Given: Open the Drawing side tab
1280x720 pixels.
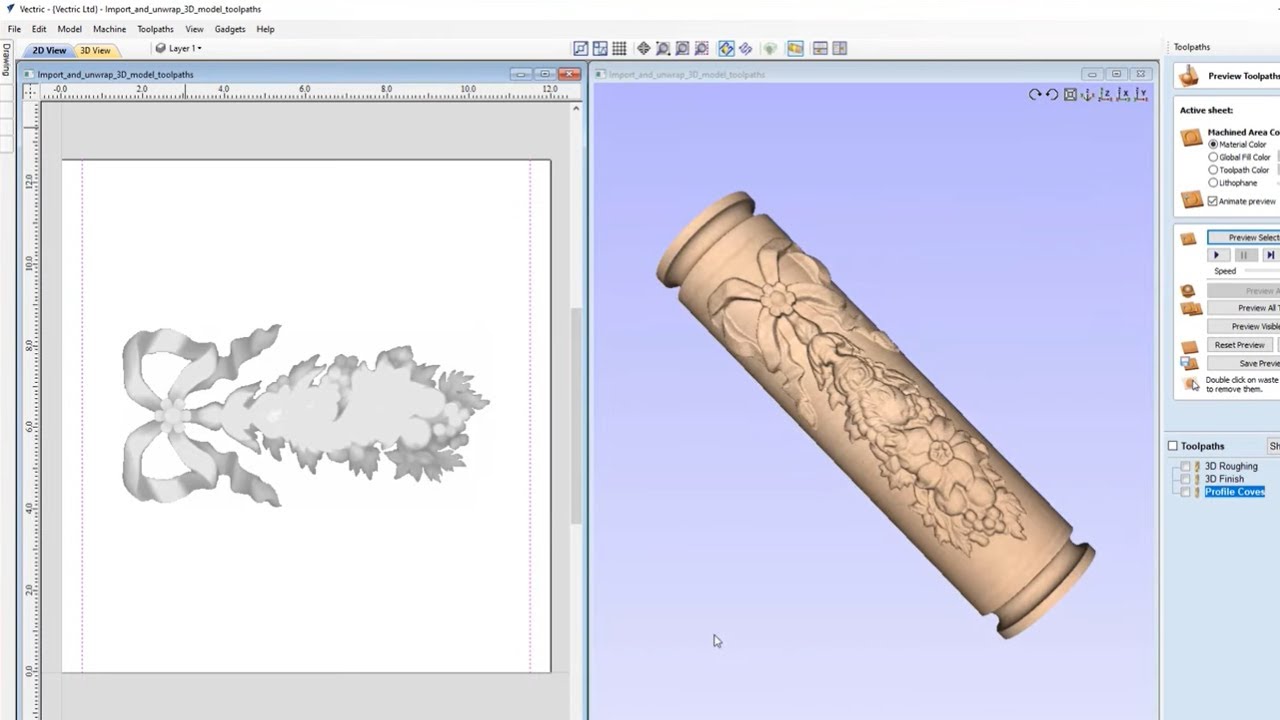Looking at the screenshot, I should tap(6, 61).
